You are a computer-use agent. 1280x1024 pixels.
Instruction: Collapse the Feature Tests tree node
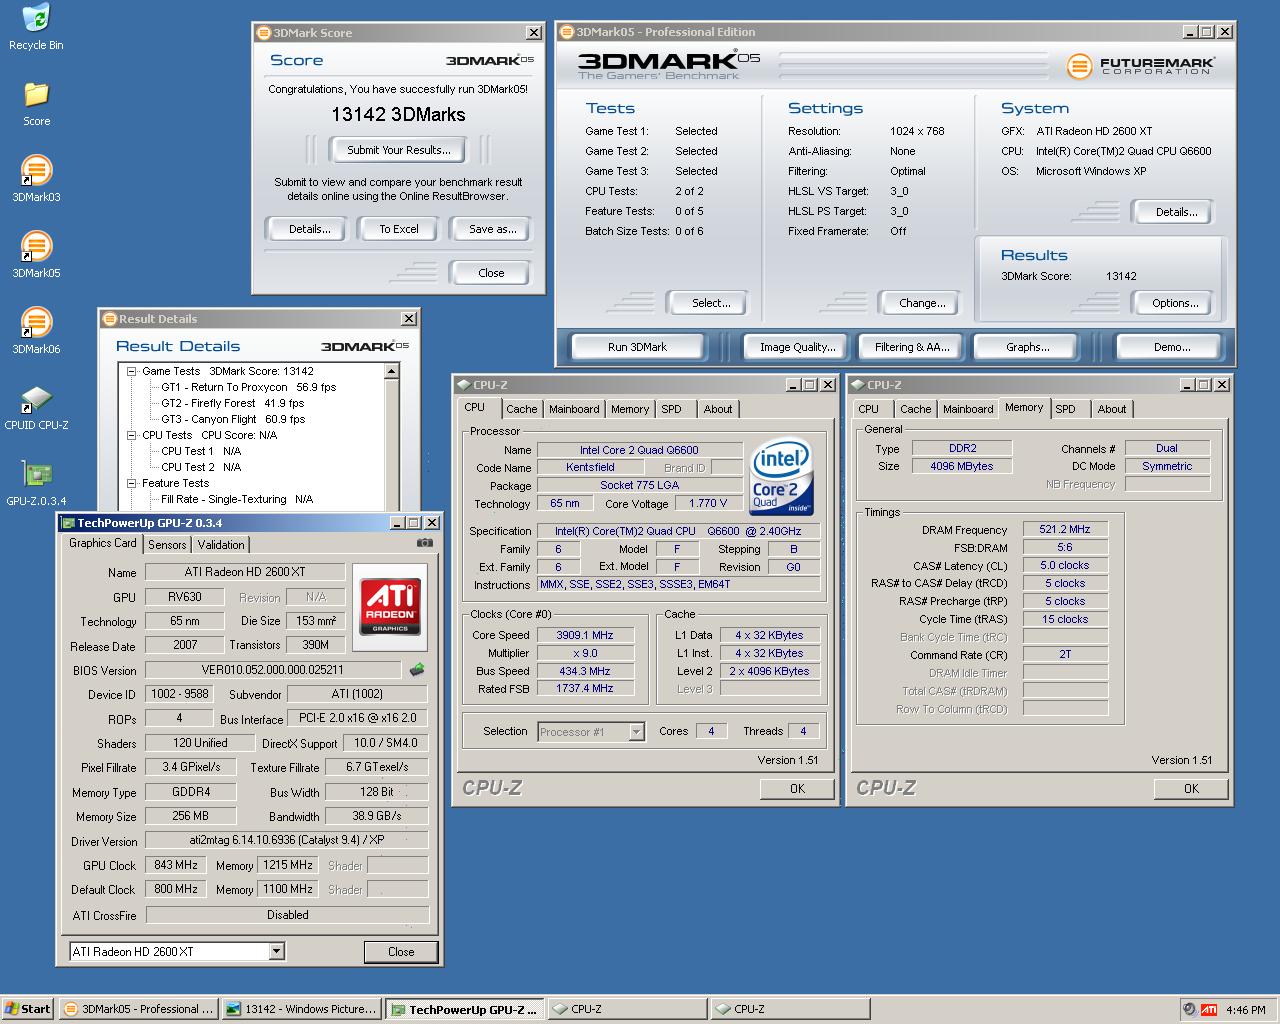pos(131,483)
